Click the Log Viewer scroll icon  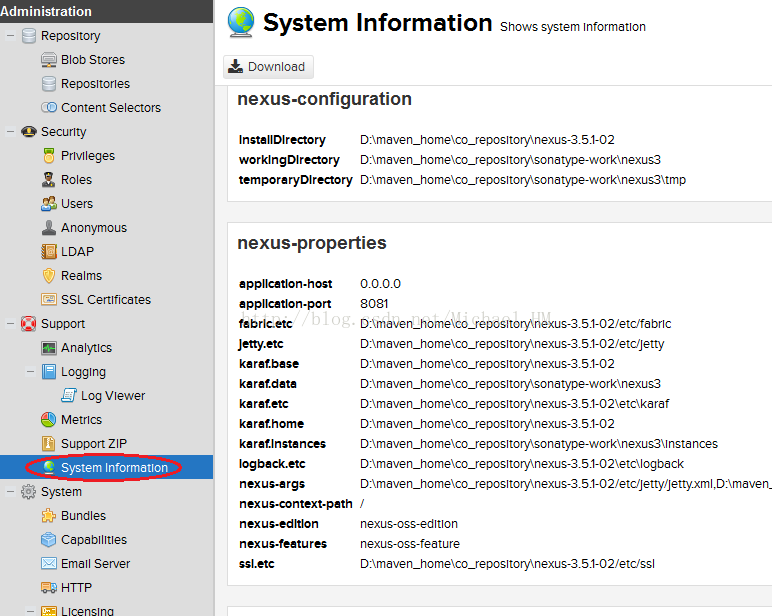click(x=69, y=395)
